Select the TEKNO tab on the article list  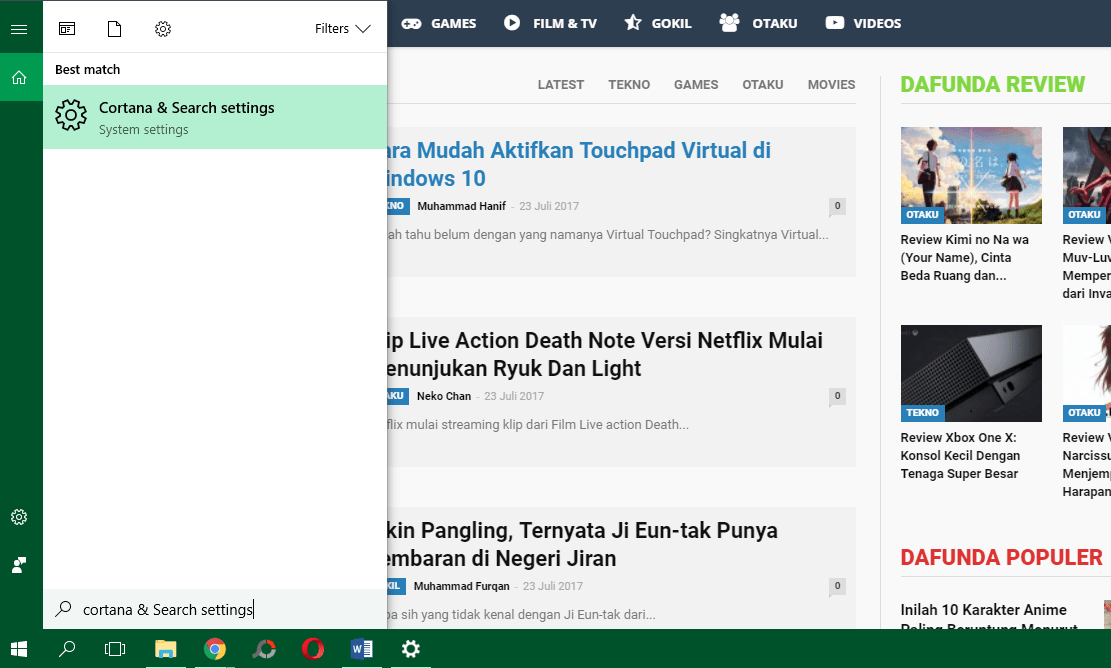point(629,85)
